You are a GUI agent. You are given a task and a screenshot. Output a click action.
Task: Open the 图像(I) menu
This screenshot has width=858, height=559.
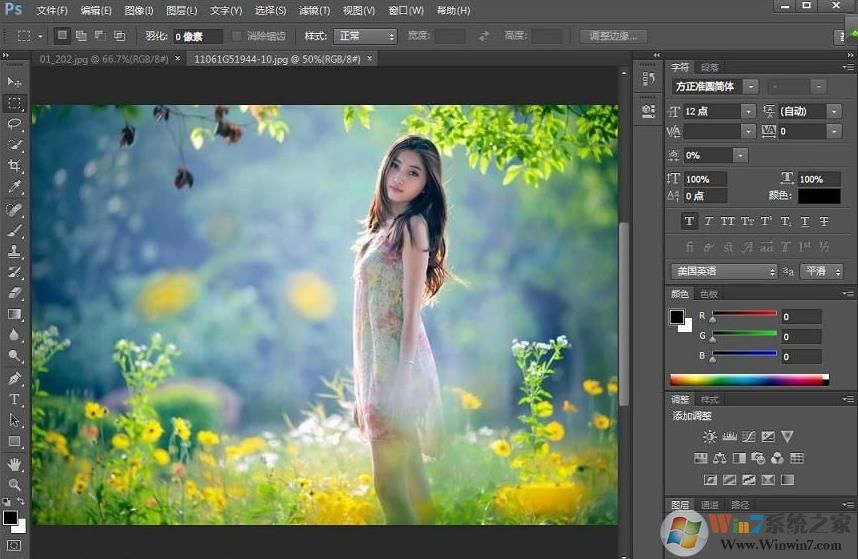pos(138,10)
